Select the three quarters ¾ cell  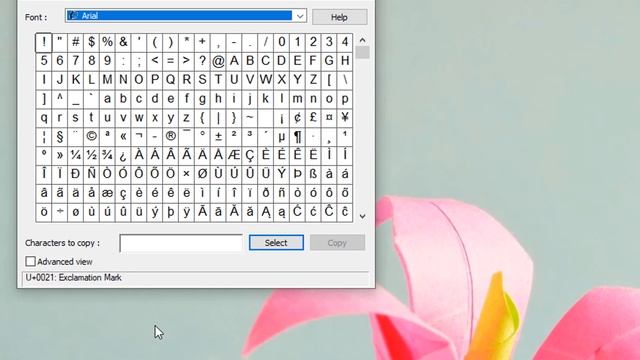pos(107,155)
